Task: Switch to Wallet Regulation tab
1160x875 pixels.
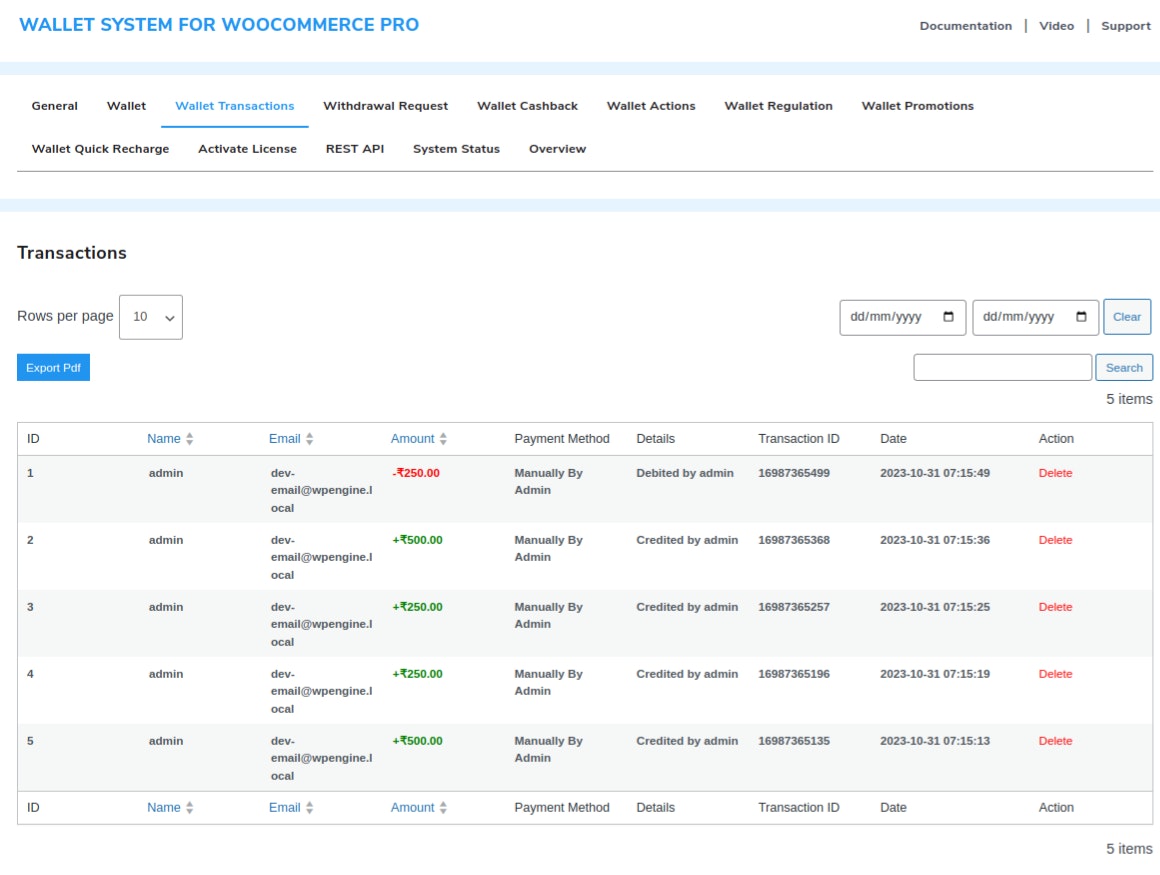Action: 778,106
